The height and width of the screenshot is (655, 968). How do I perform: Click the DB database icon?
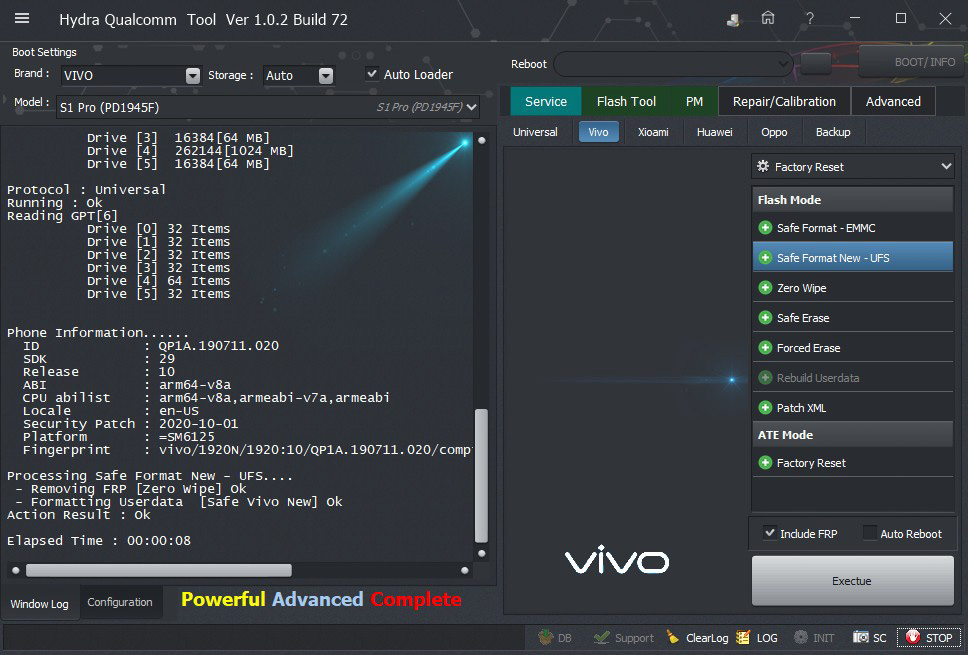545,637
